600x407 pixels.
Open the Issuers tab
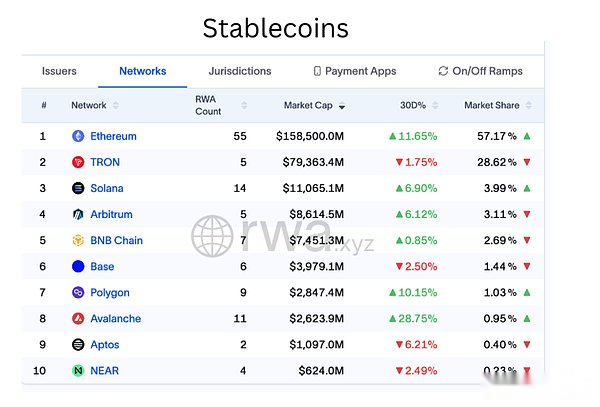(x=59, y=71)
